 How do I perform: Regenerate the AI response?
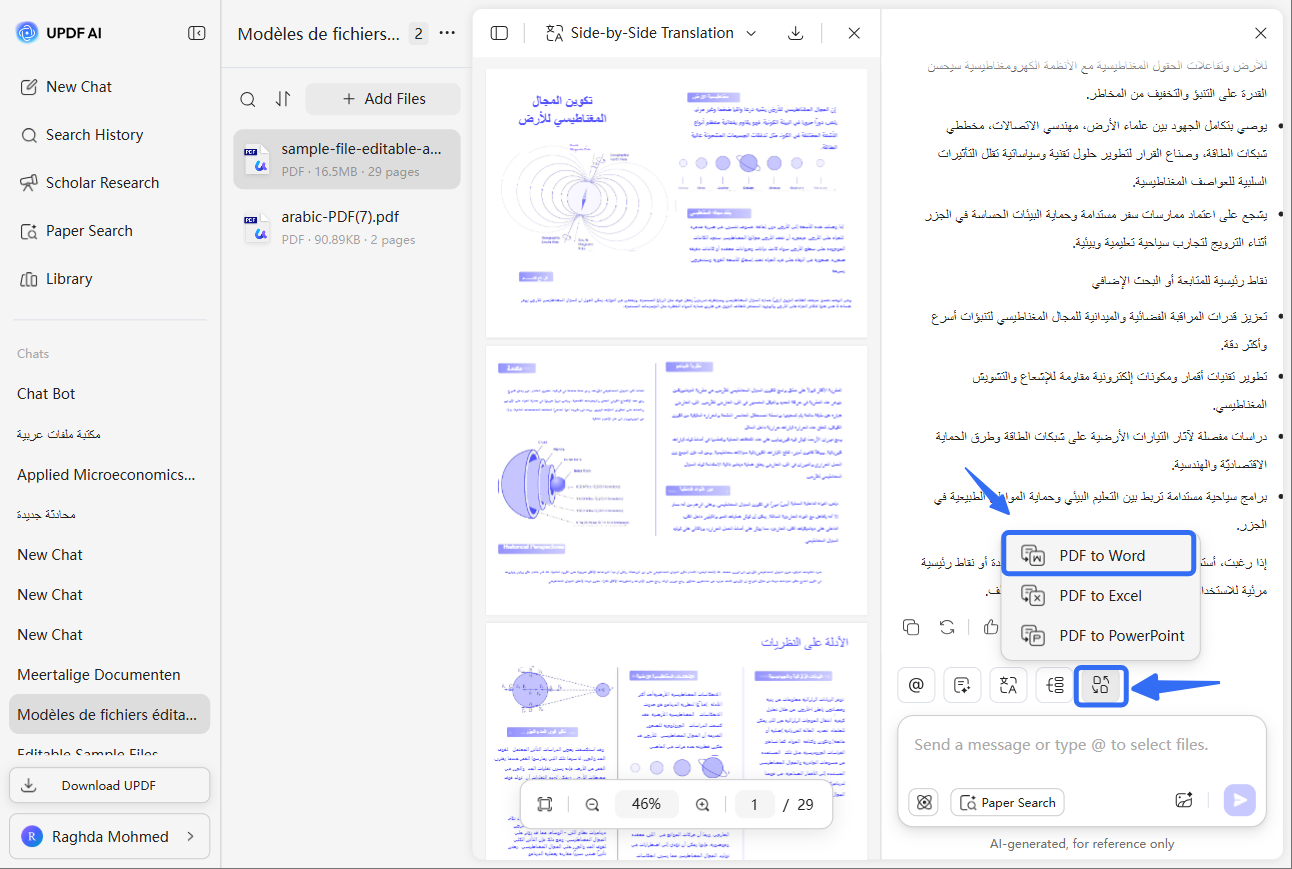click(x=947, y=627)
